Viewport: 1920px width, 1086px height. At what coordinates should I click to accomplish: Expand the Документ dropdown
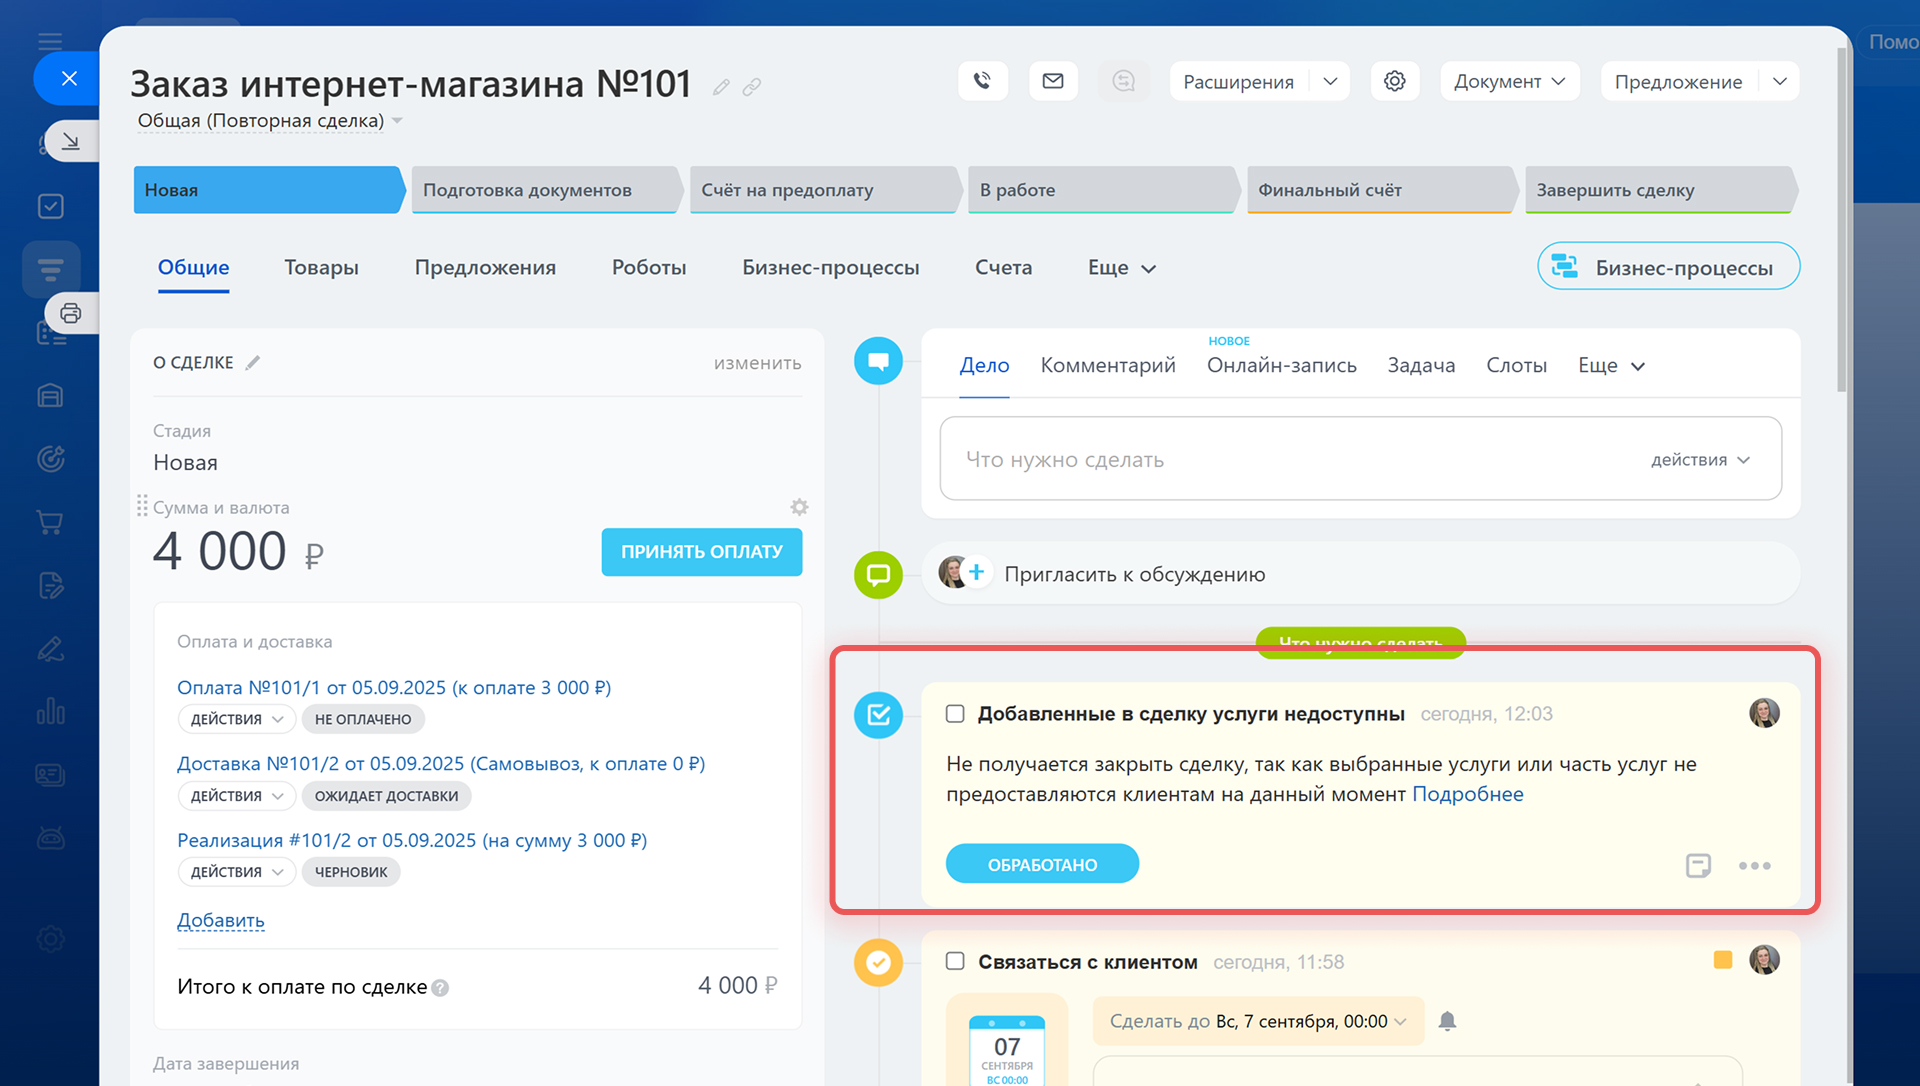coord(1509,81)
